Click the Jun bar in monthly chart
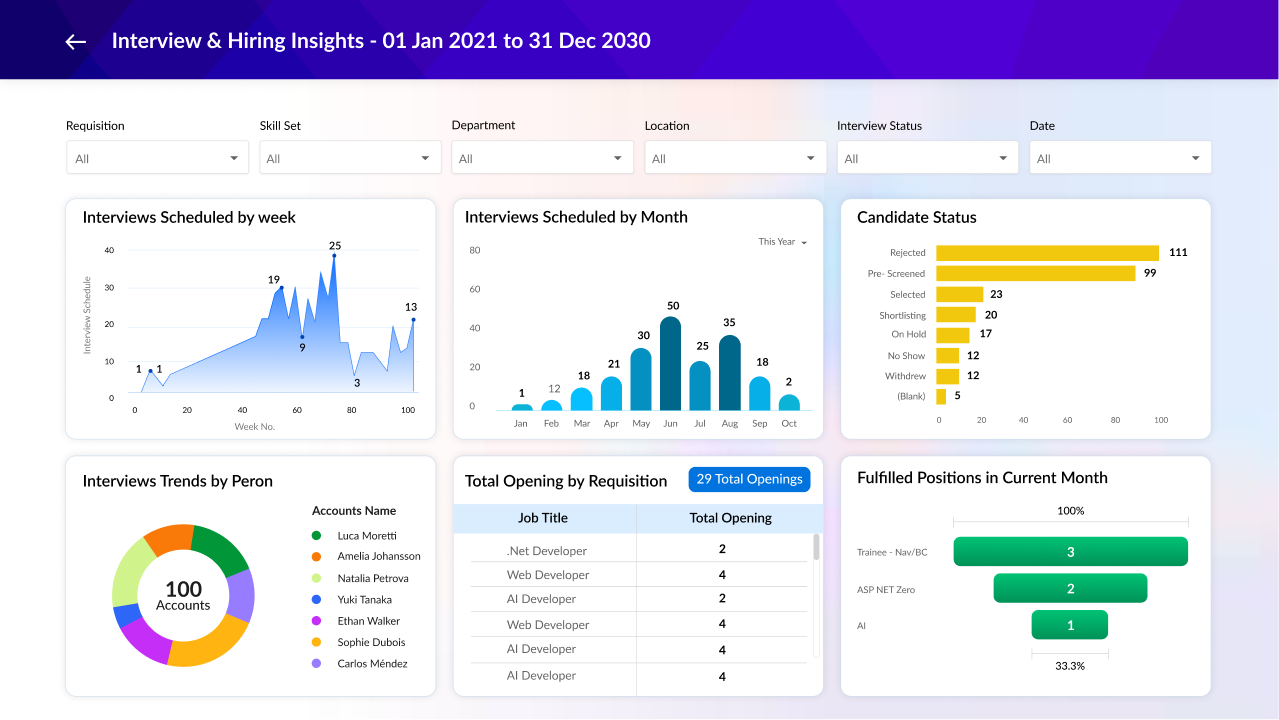Image resolution: width=1279 pixels, height=720 pixels. [x=671, y=364]
